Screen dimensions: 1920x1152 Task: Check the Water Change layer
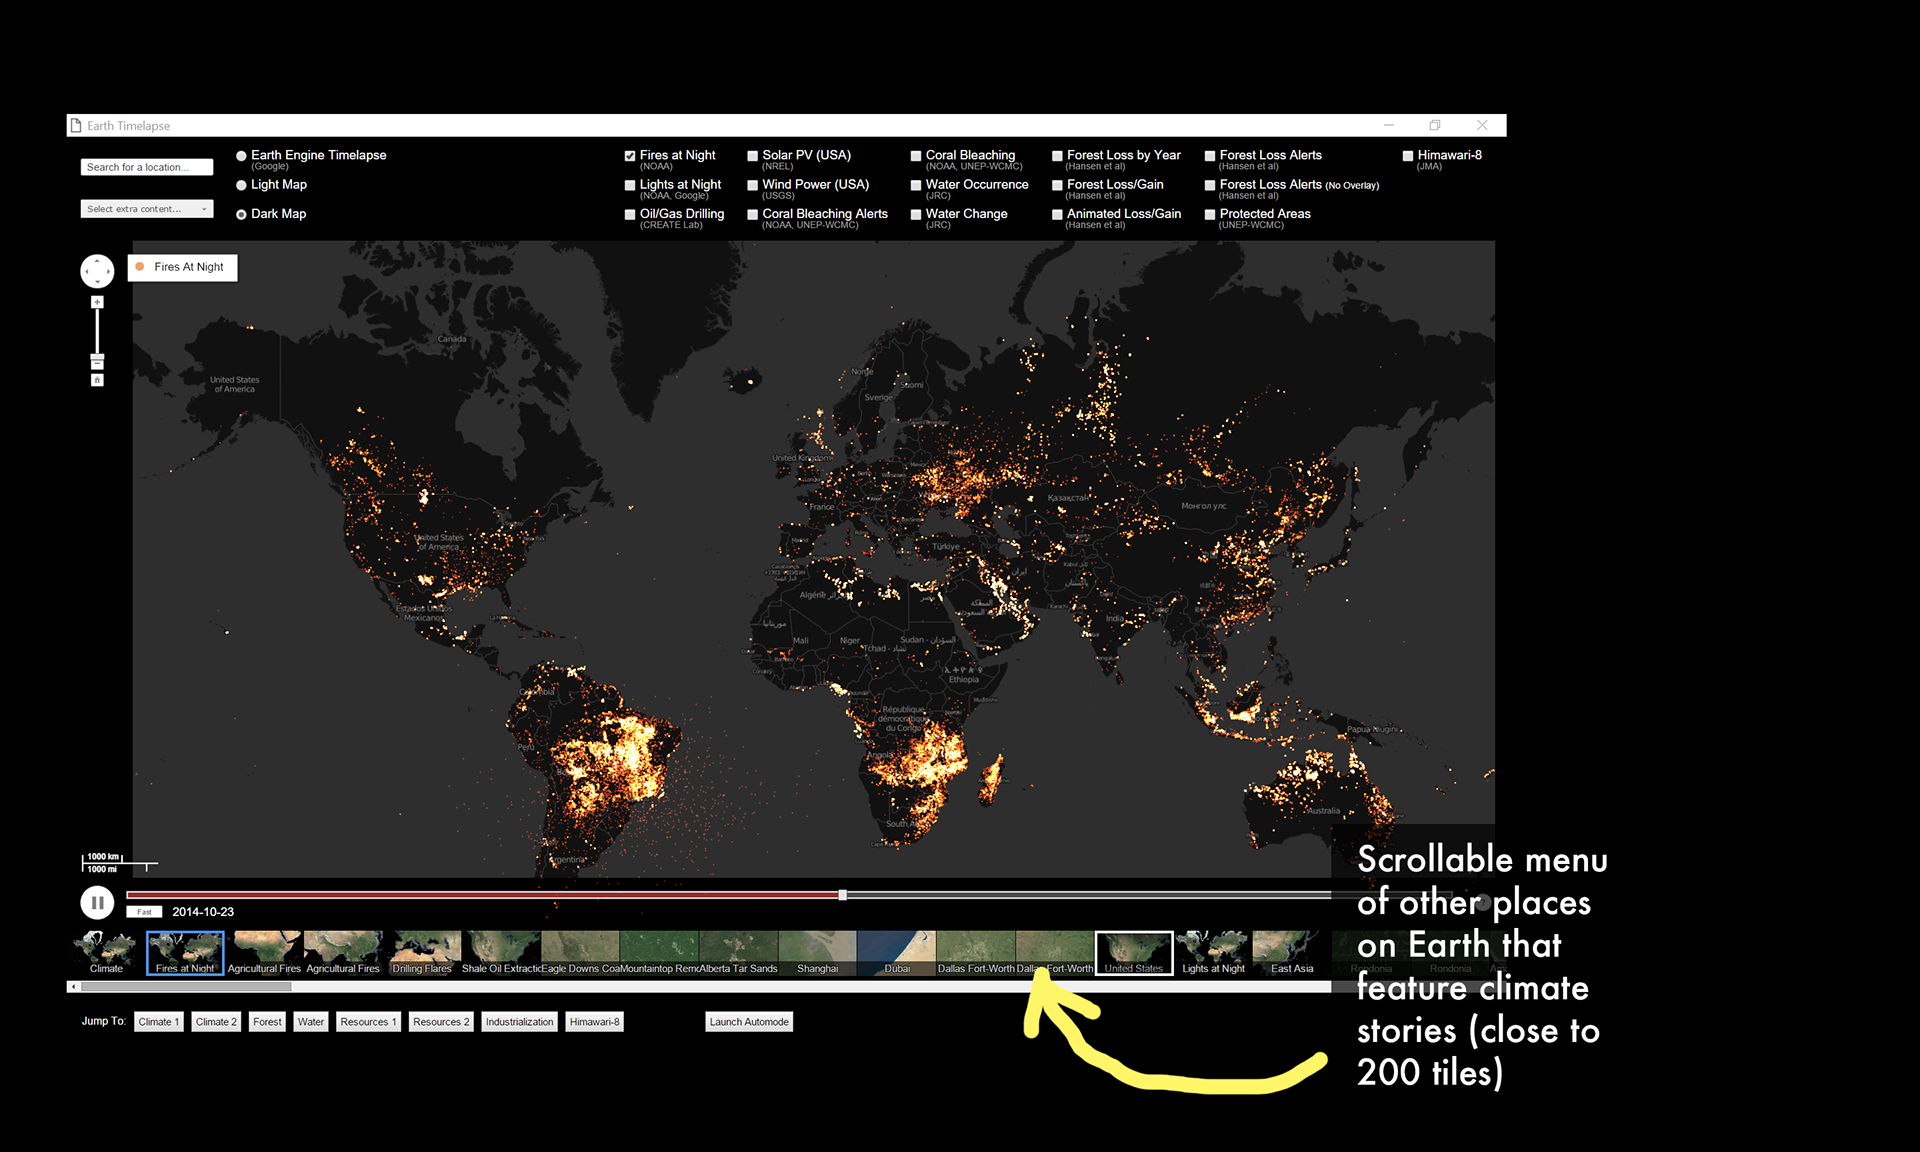point(916,214)
